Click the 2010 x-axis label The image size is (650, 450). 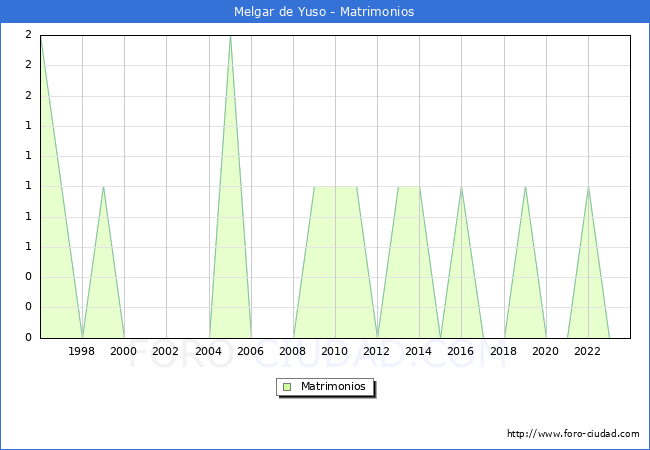[335, 351]
